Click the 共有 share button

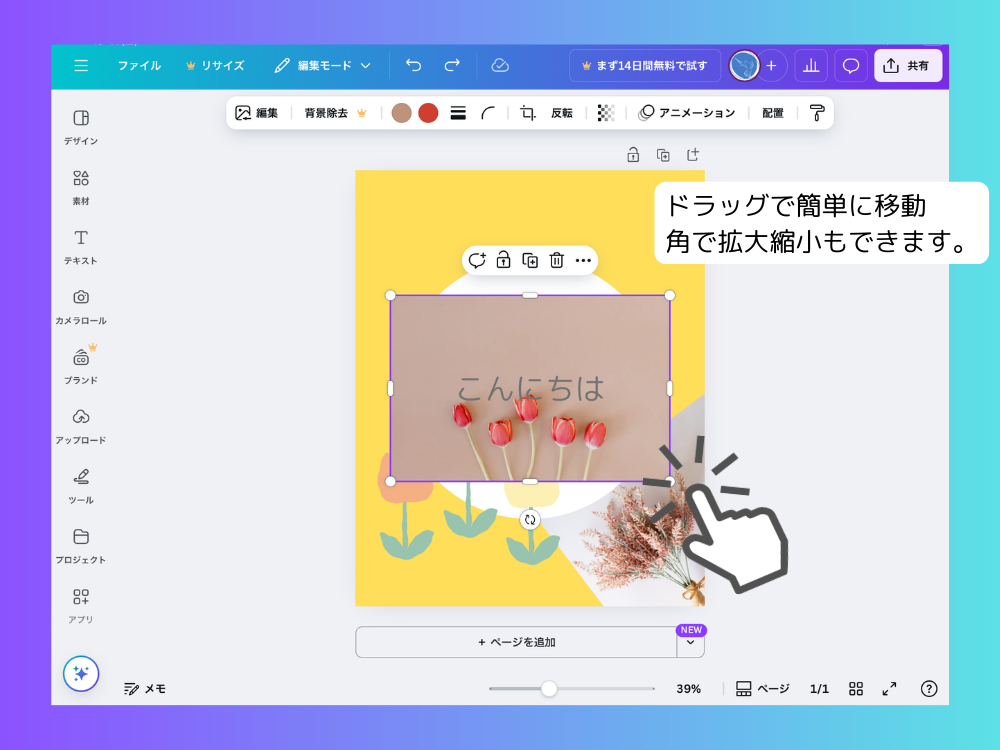908,65
